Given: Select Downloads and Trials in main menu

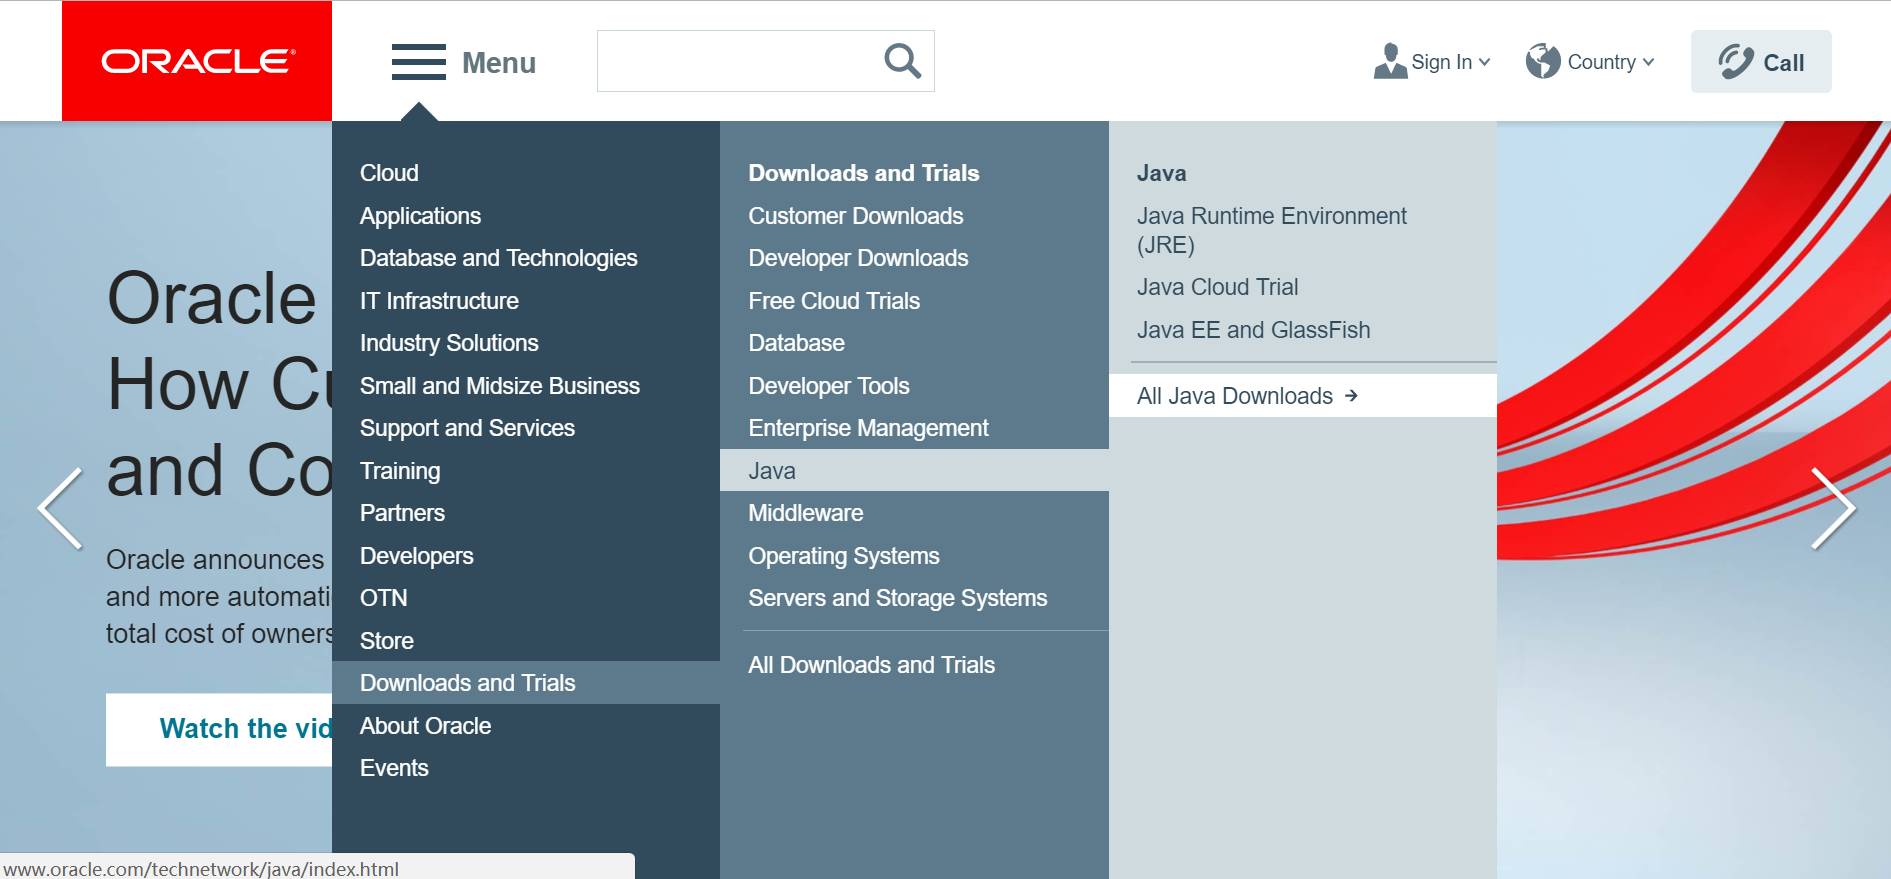Looking at the screenshot, I should (x=526, y=683).
